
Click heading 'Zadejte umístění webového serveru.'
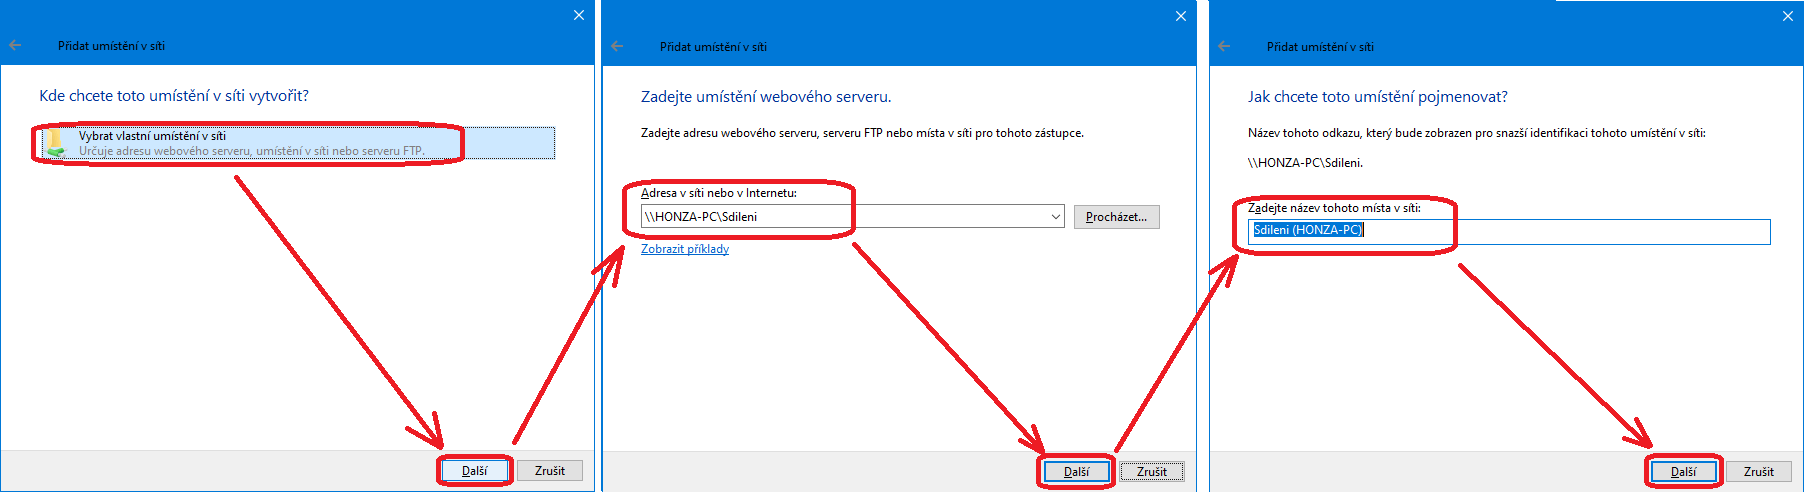(x=766, y=97)
